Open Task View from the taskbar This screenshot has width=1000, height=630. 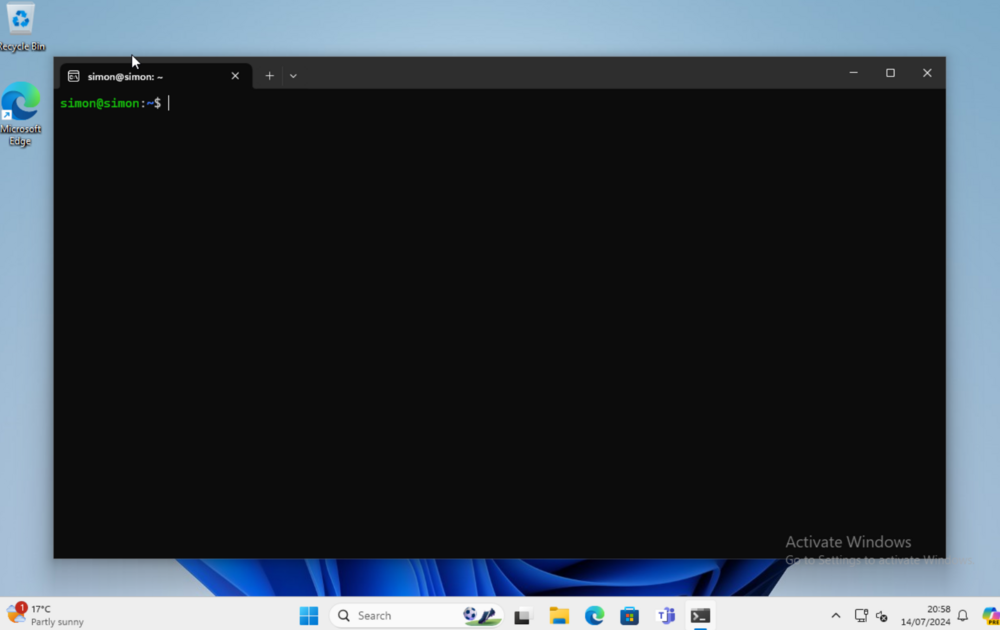pos(522,616)
